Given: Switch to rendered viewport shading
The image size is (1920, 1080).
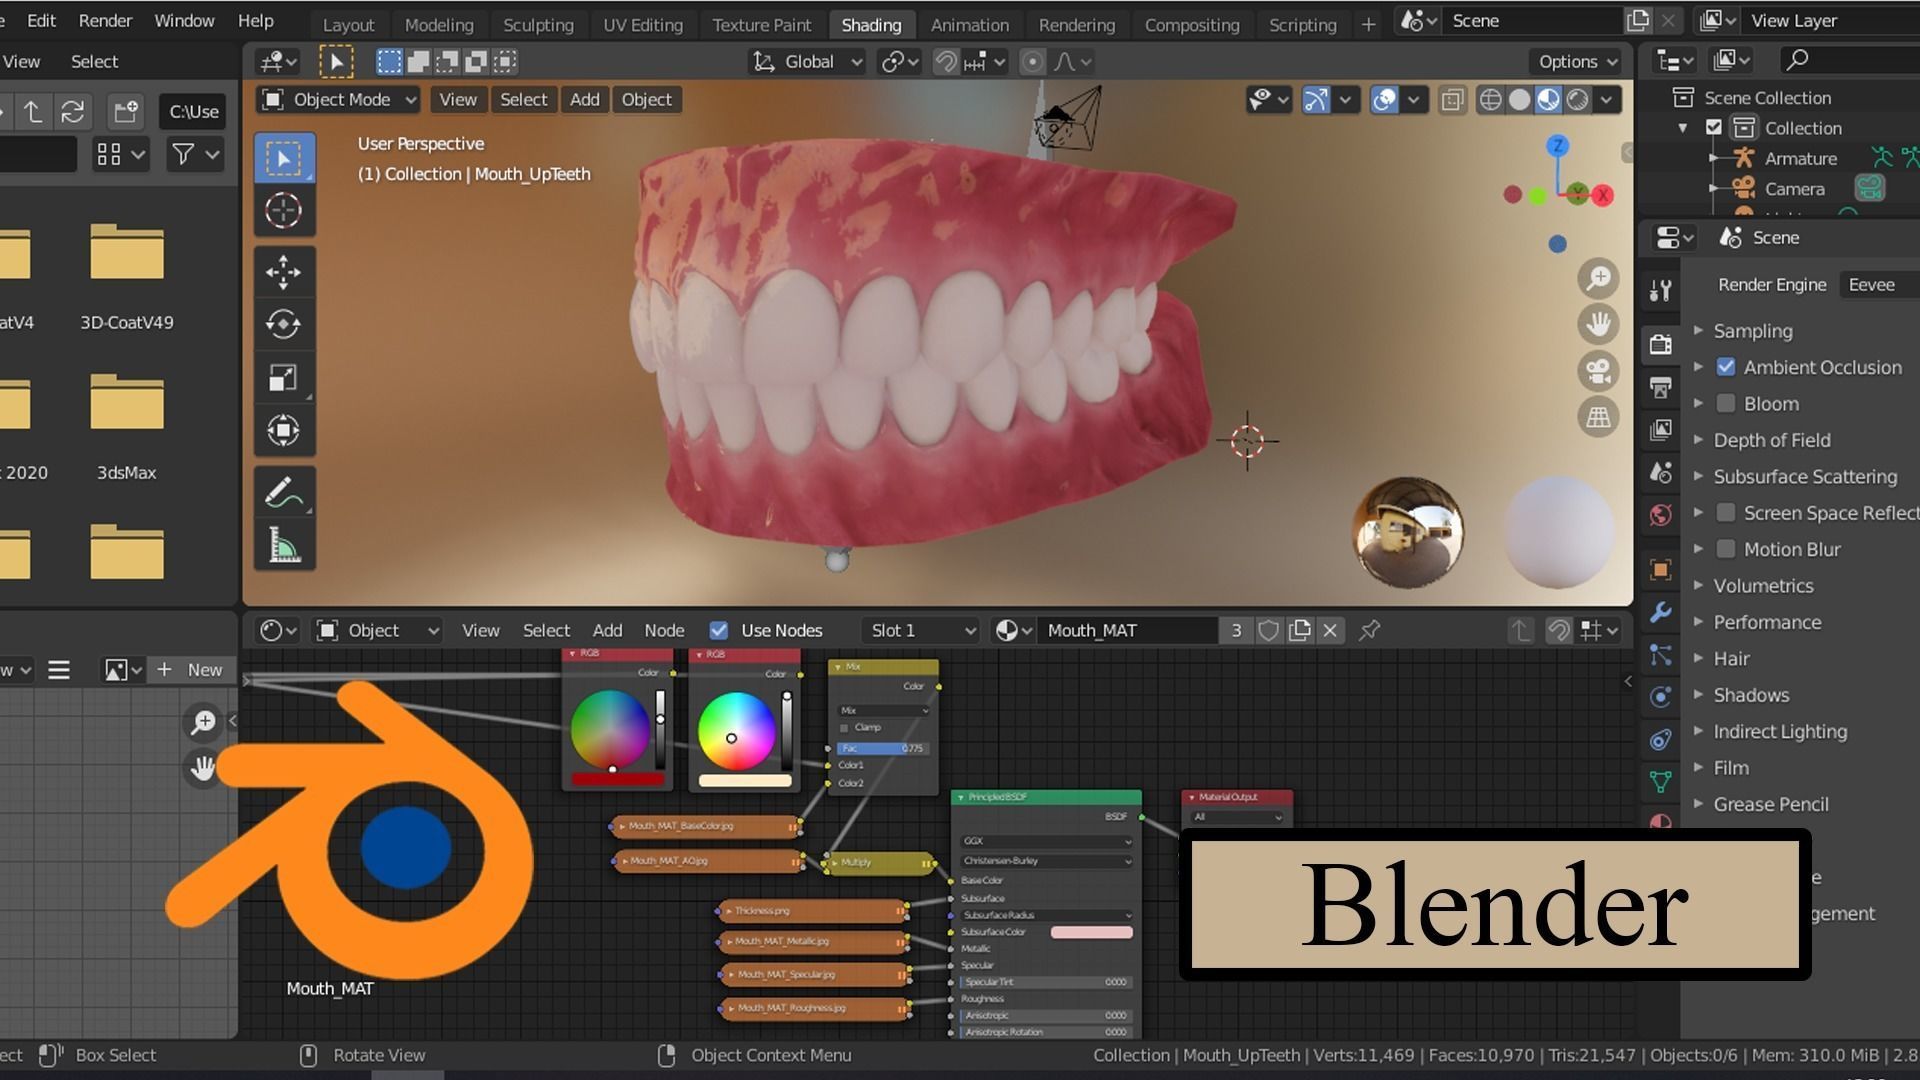Looking at the screenshot, I should (1577, 100).
